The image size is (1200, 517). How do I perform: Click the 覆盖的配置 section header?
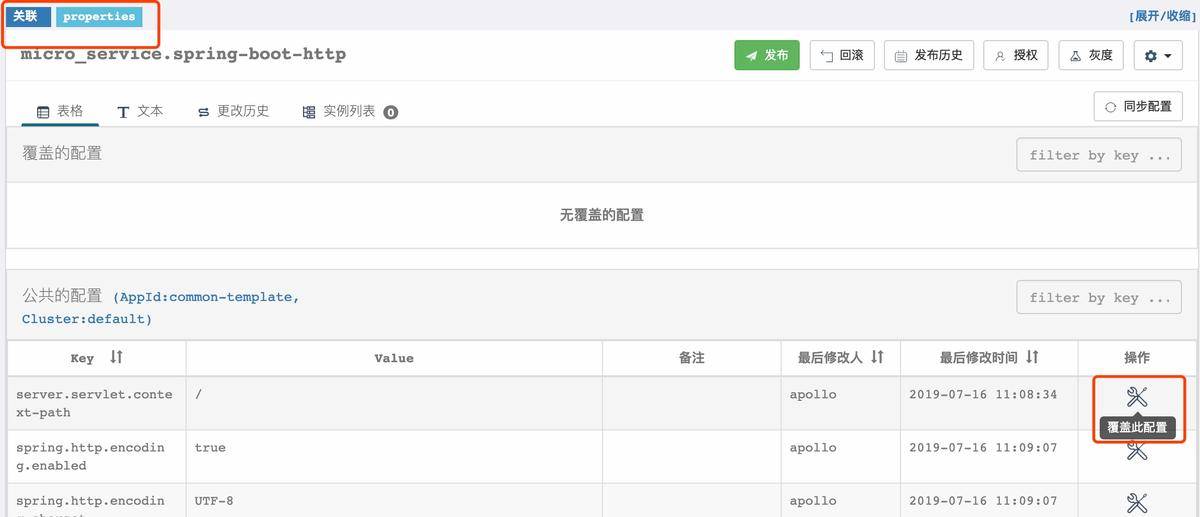pyautogui.click(x=62, y=153)
